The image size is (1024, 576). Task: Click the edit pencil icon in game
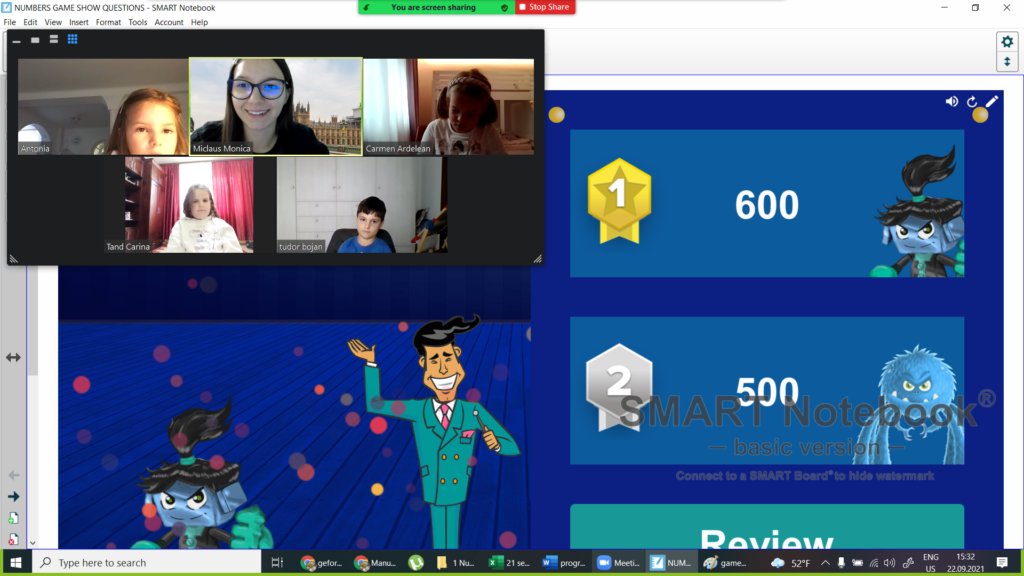[992, 101]
